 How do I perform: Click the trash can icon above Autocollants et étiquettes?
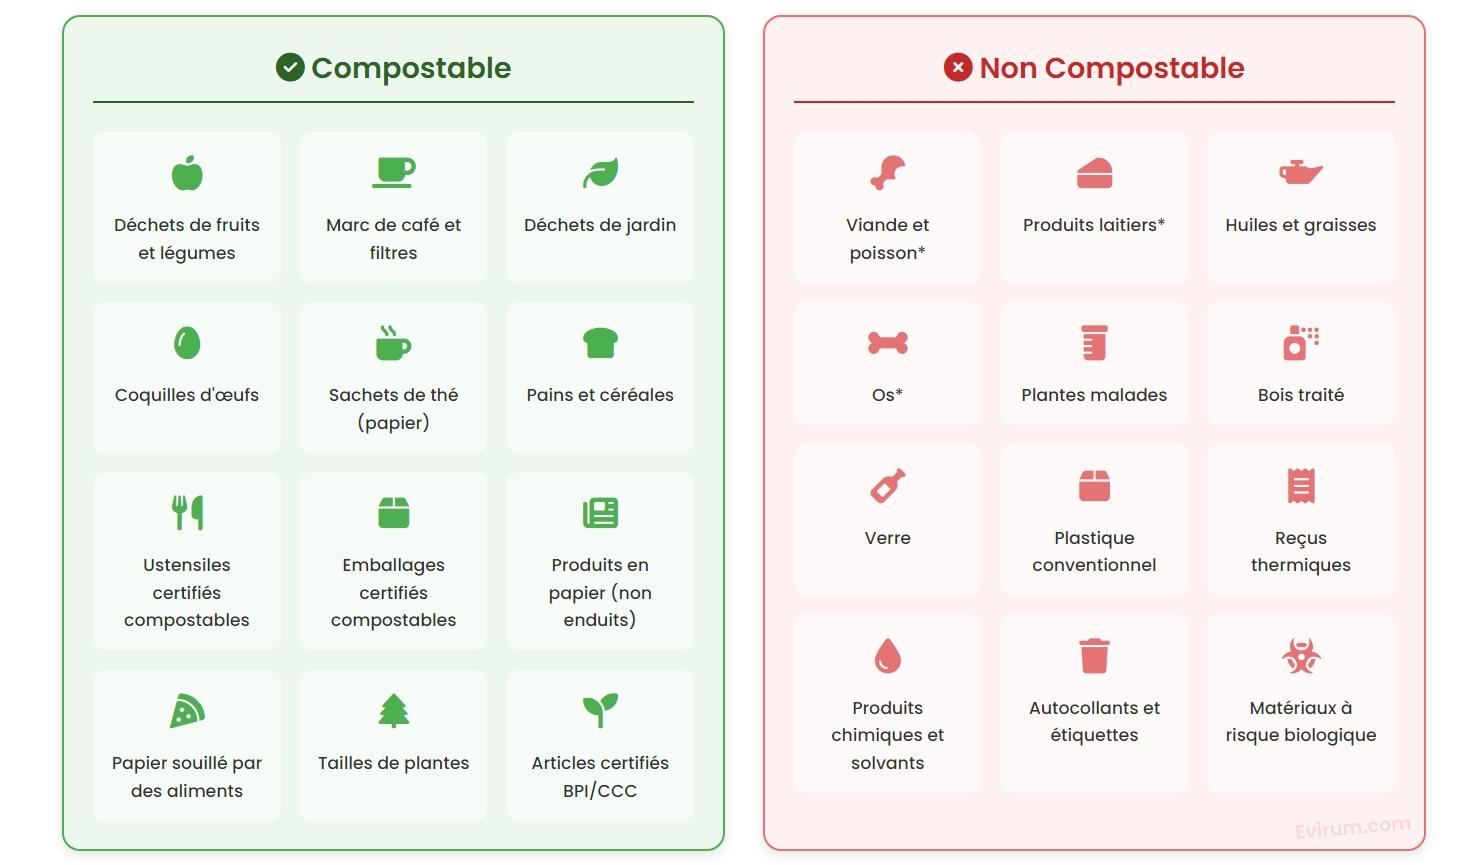[x=1094, y=656]
